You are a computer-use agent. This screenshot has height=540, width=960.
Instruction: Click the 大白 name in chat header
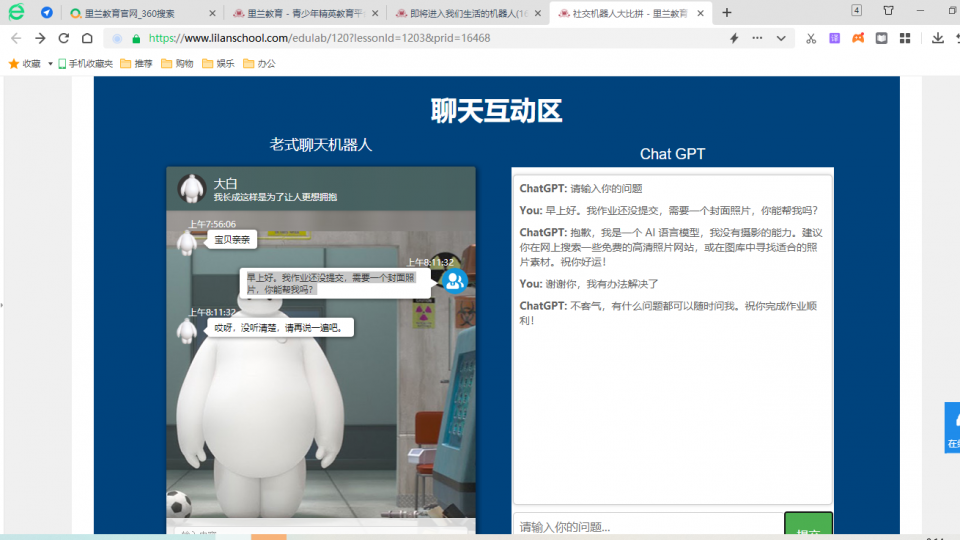(225, 183)
